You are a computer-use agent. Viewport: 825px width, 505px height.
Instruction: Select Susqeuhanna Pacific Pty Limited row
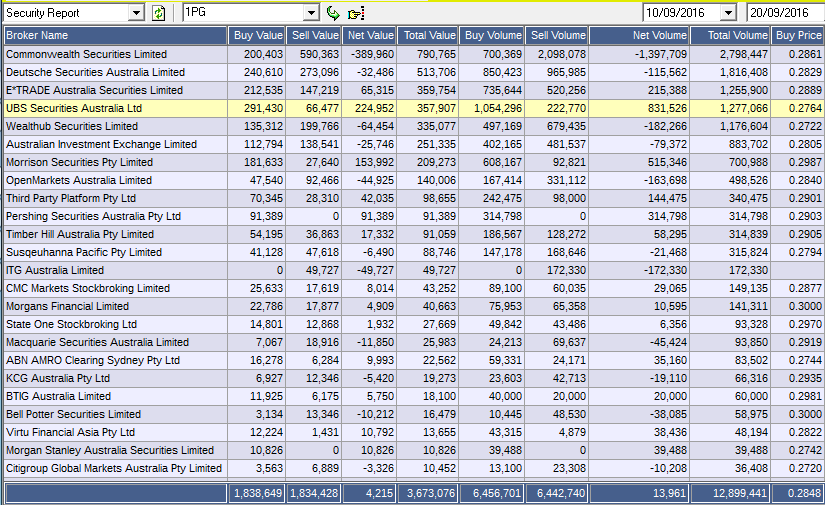point(412,252)
